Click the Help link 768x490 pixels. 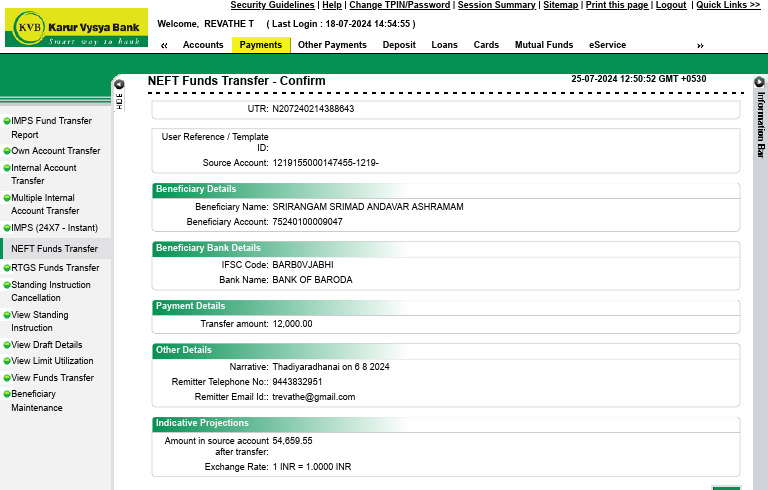[332, 5]
